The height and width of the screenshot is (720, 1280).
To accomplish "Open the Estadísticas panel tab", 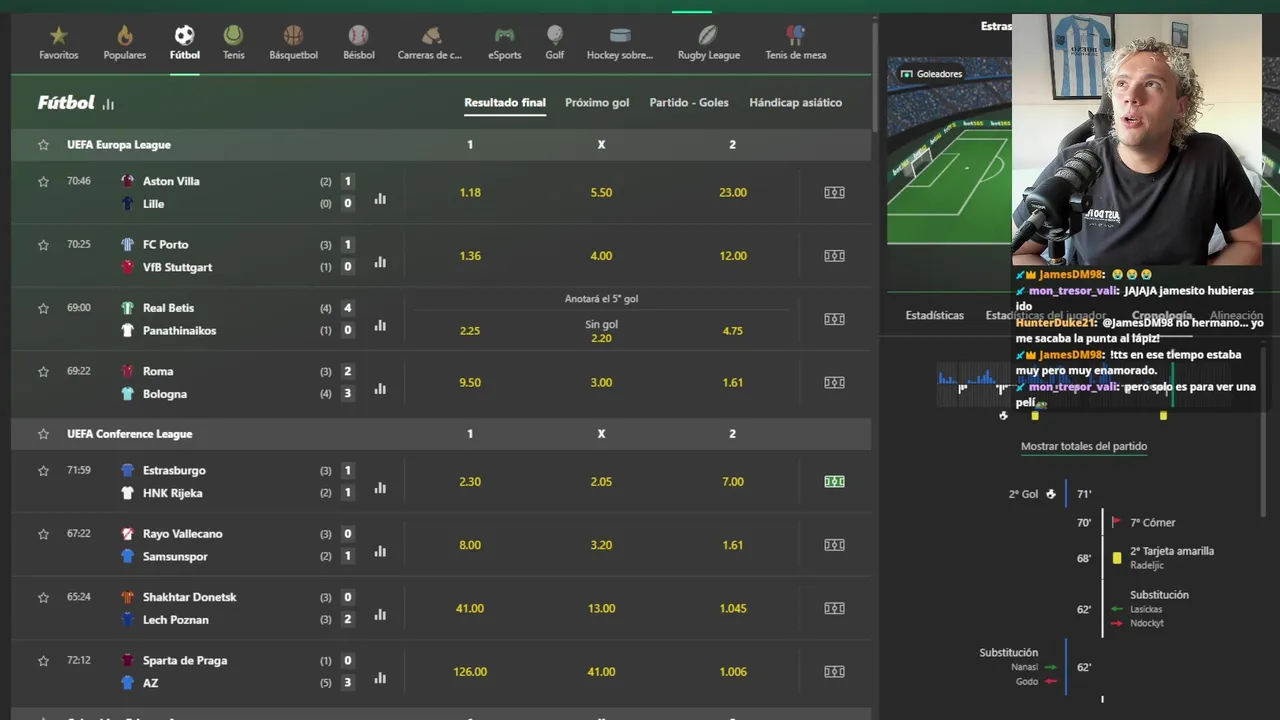I will (x=935, y=316).
